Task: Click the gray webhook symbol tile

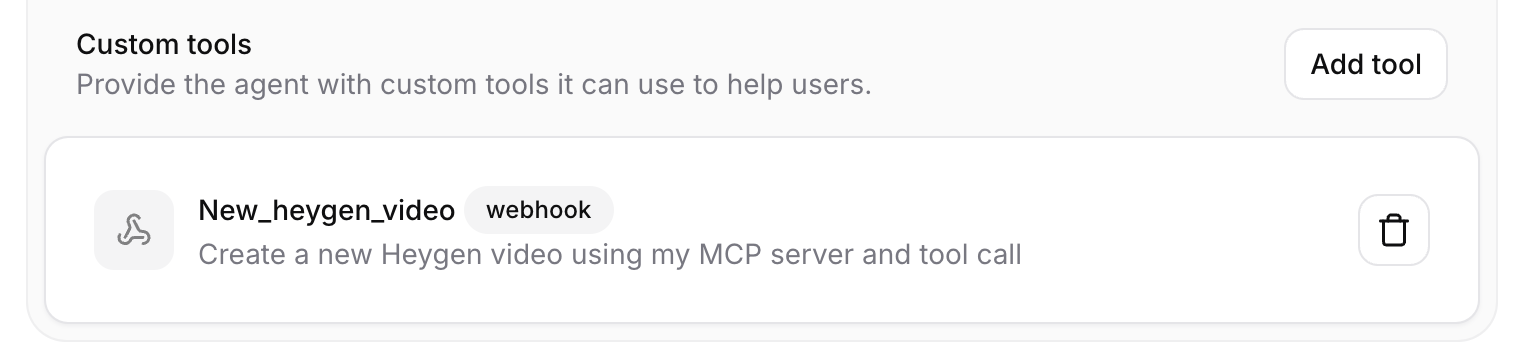Action: pos(134,230)
